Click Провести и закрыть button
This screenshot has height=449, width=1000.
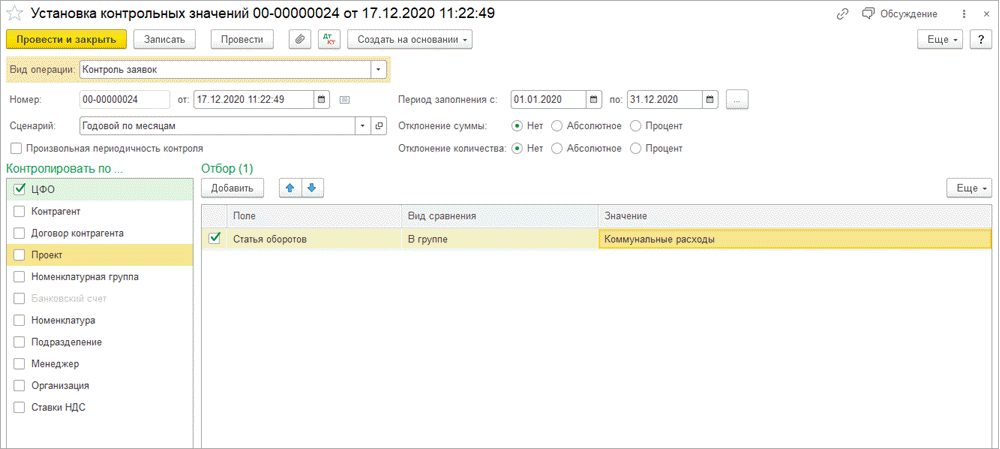(66, 39)
